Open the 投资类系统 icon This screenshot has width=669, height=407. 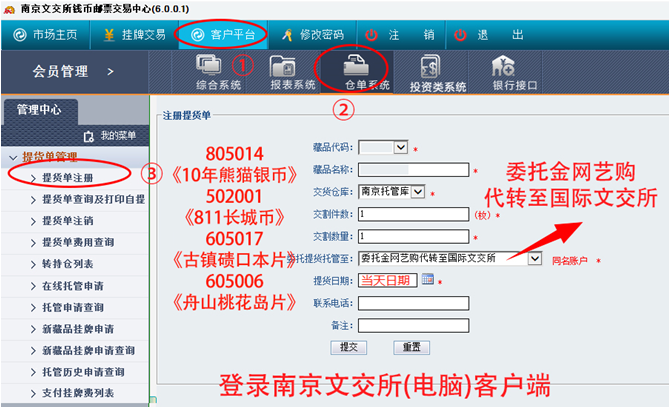pyautogui.click(x=438, y=73)
